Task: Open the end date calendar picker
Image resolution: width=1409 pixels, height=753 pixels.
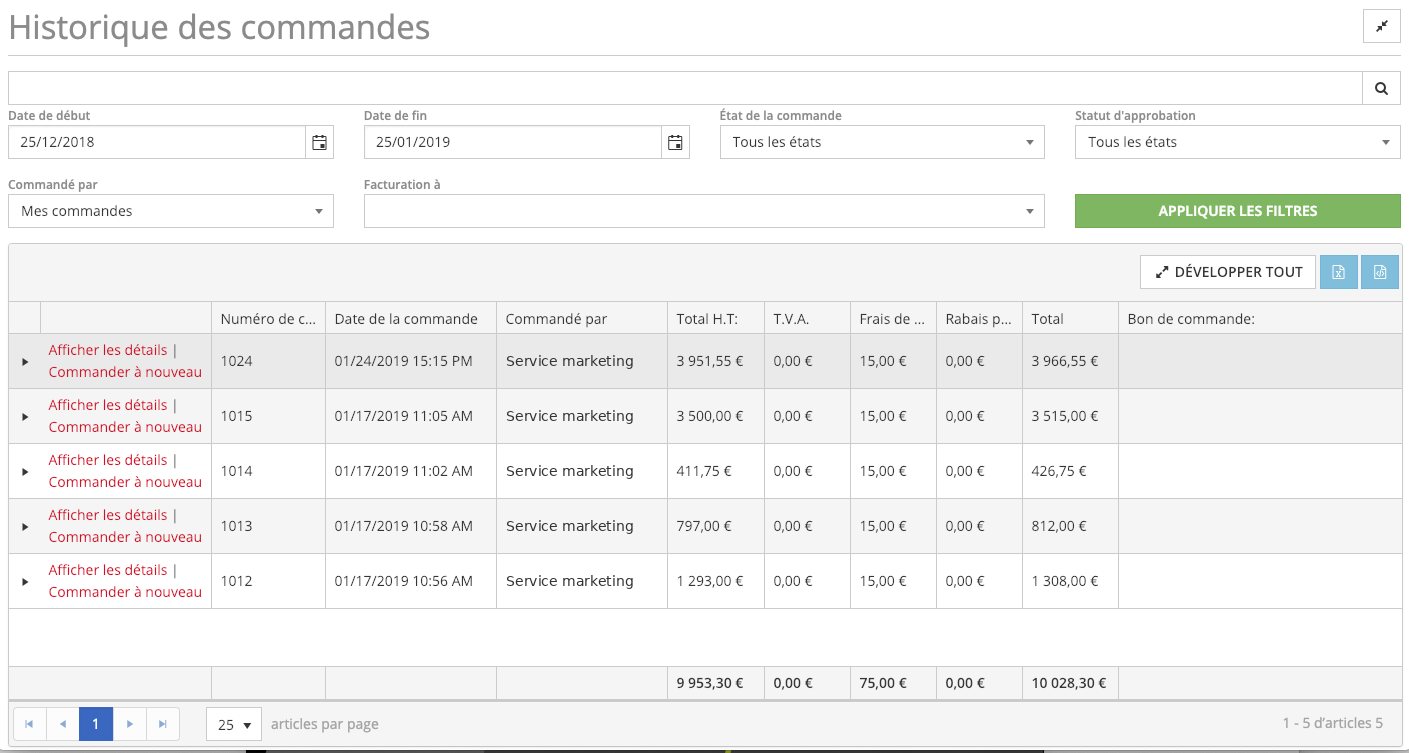Action: (x=675, y=142)
